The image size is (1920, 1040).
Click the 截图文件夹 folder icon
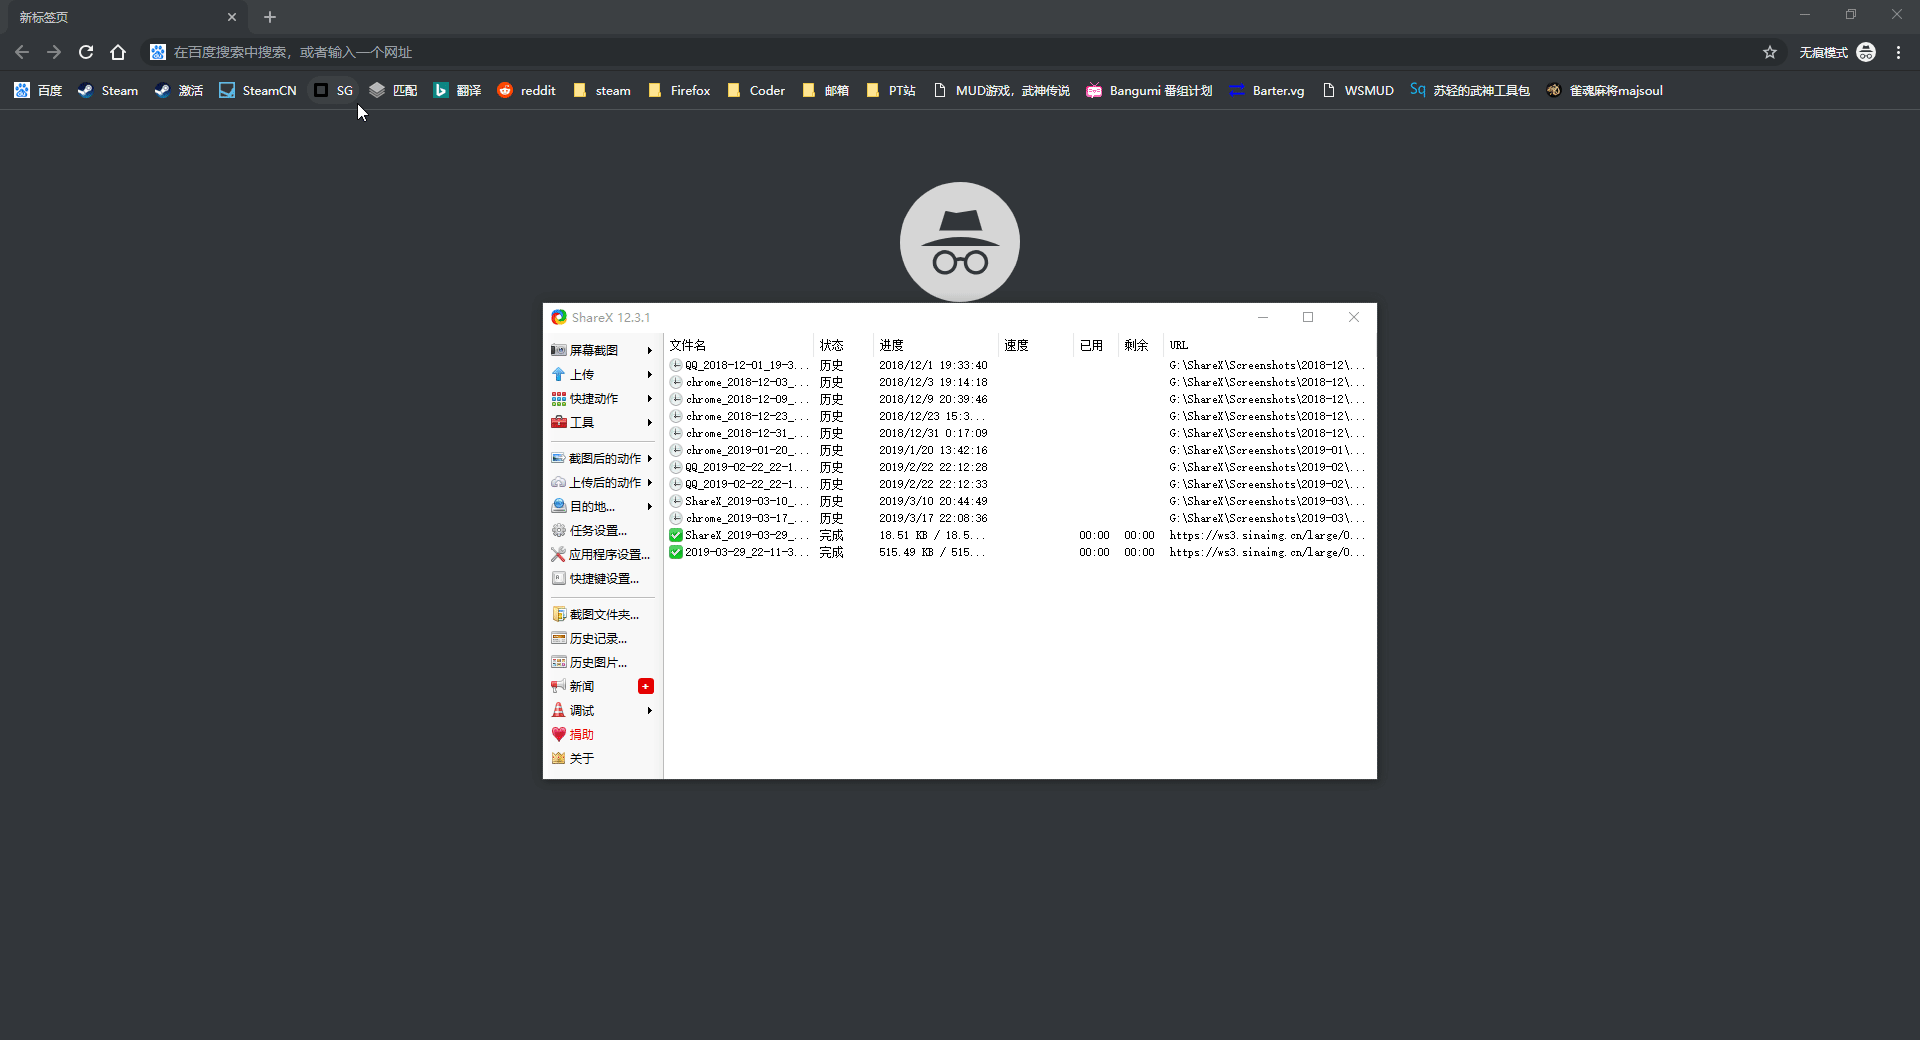tap(558, 615)
